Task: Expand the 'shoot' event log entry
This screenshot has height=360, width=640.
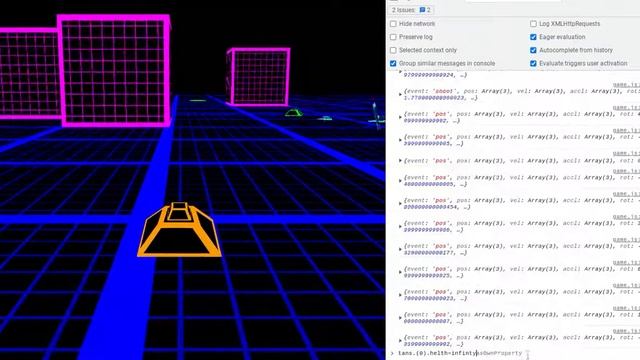Action: 400,94
